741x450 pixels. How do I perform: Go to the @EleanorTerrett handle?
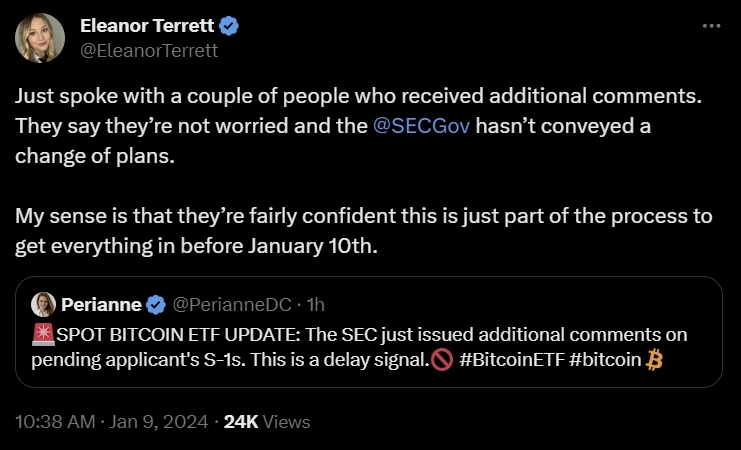click(x=149, y=49)
